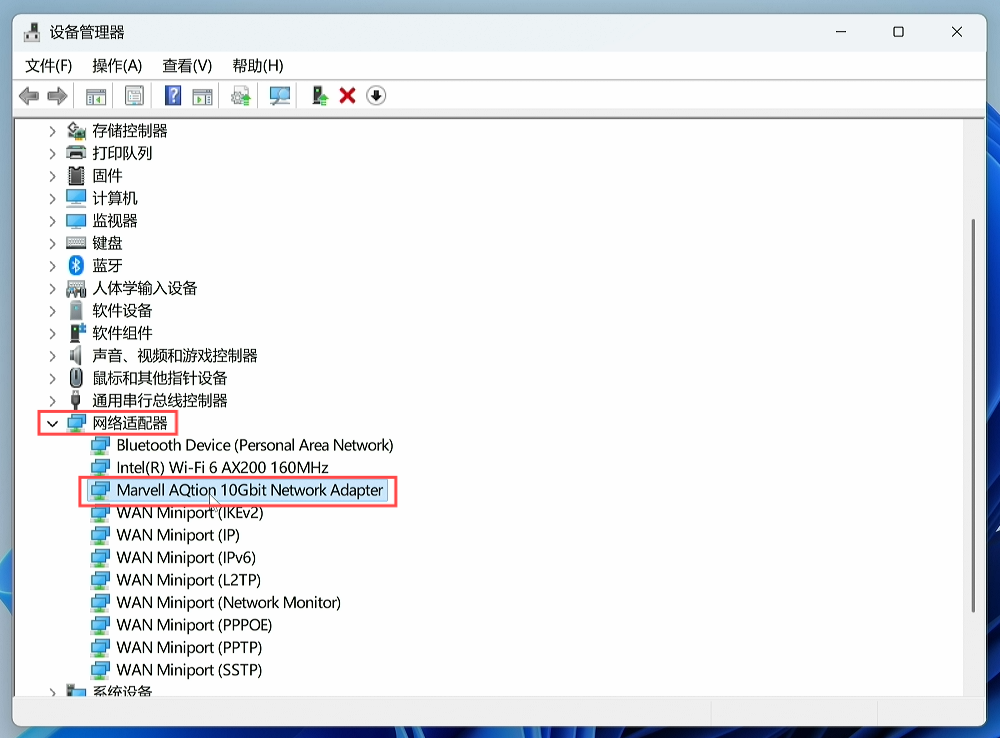Select the 固件 category label
Viewport: 1000px width, 738px height.
coord(107,175)
